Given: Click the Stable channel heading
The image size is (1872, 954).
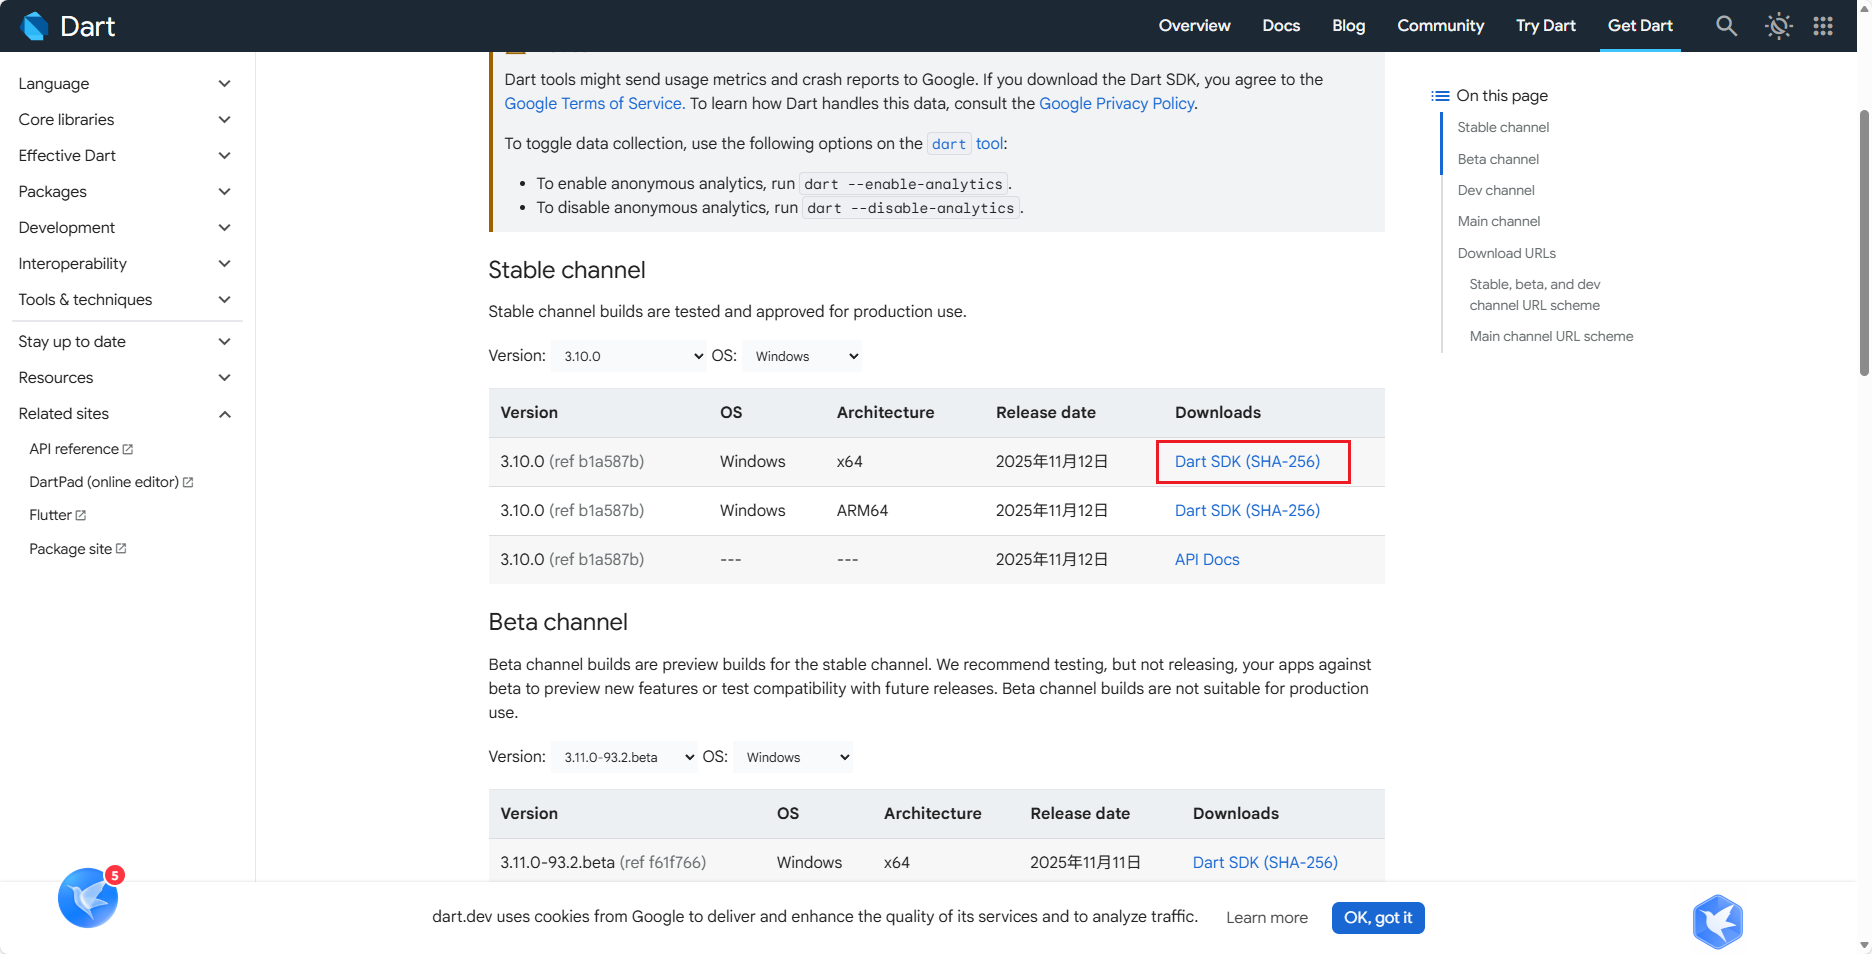Looking at the screenshot, I should tap(567, 270).
